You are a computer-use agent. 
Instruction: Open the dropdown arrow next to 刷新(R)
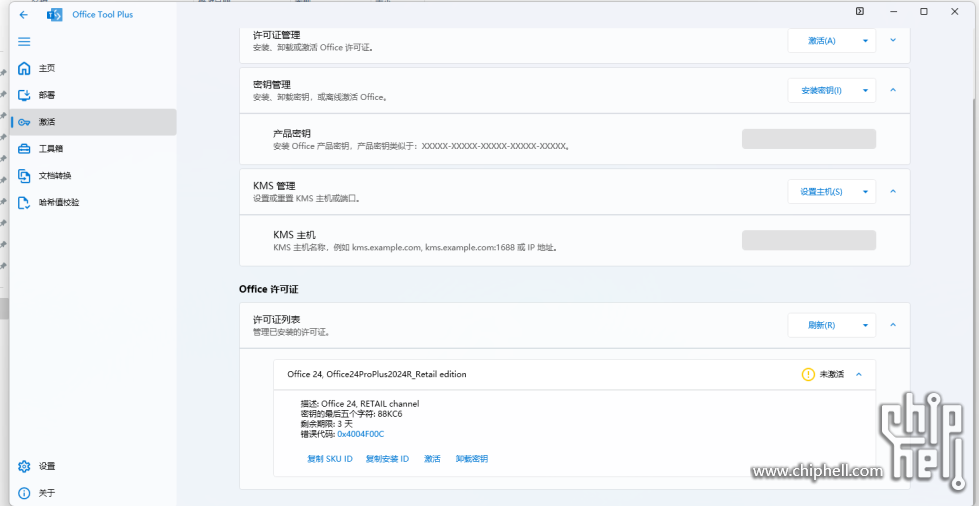[865, 325]
